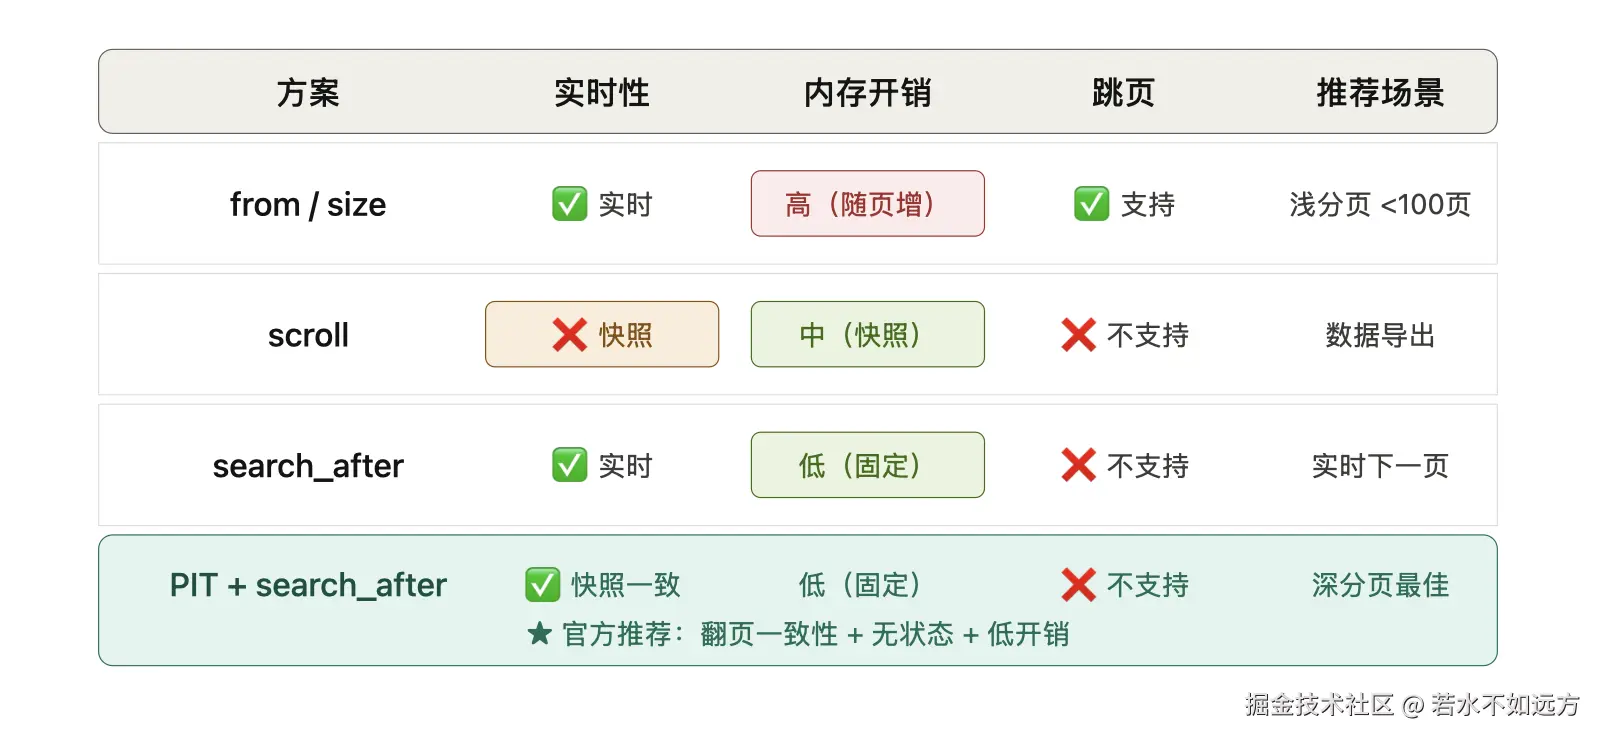This screenshot has height=740, width=1602.
Task: Click the from / size row label
Action: tap(308, 205)
